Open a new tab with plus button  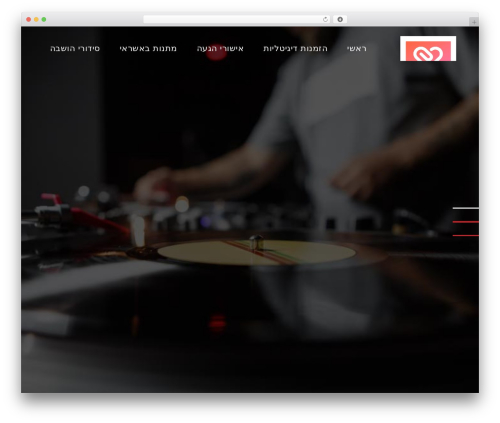coord(474,22)
